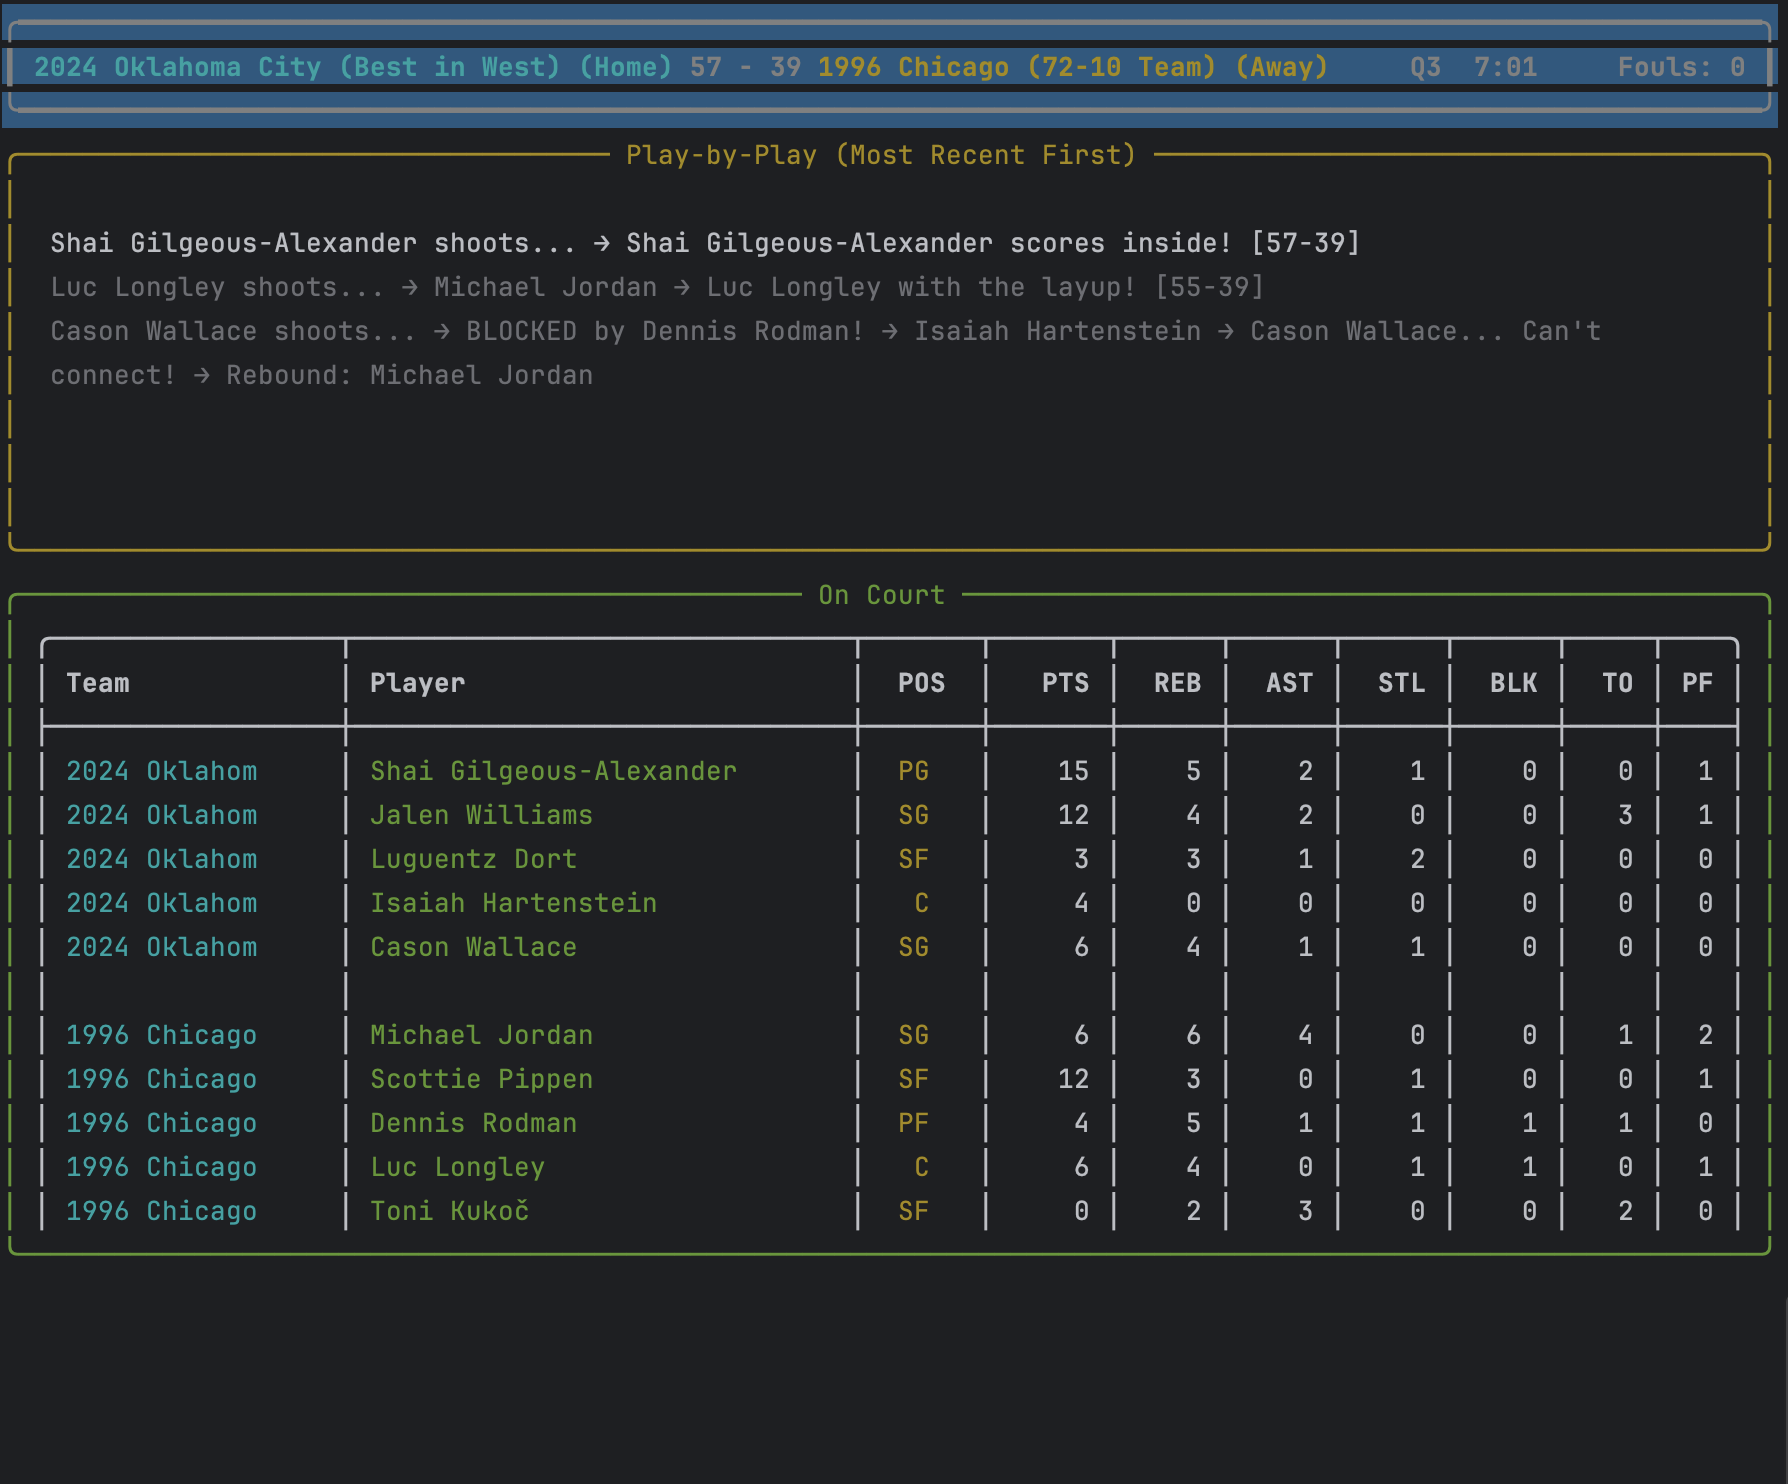Viewport: 1788px width, 1484px height.
Task: Click Isaiah Hartenstein's points value "4"
Action: coord(1081,903)
